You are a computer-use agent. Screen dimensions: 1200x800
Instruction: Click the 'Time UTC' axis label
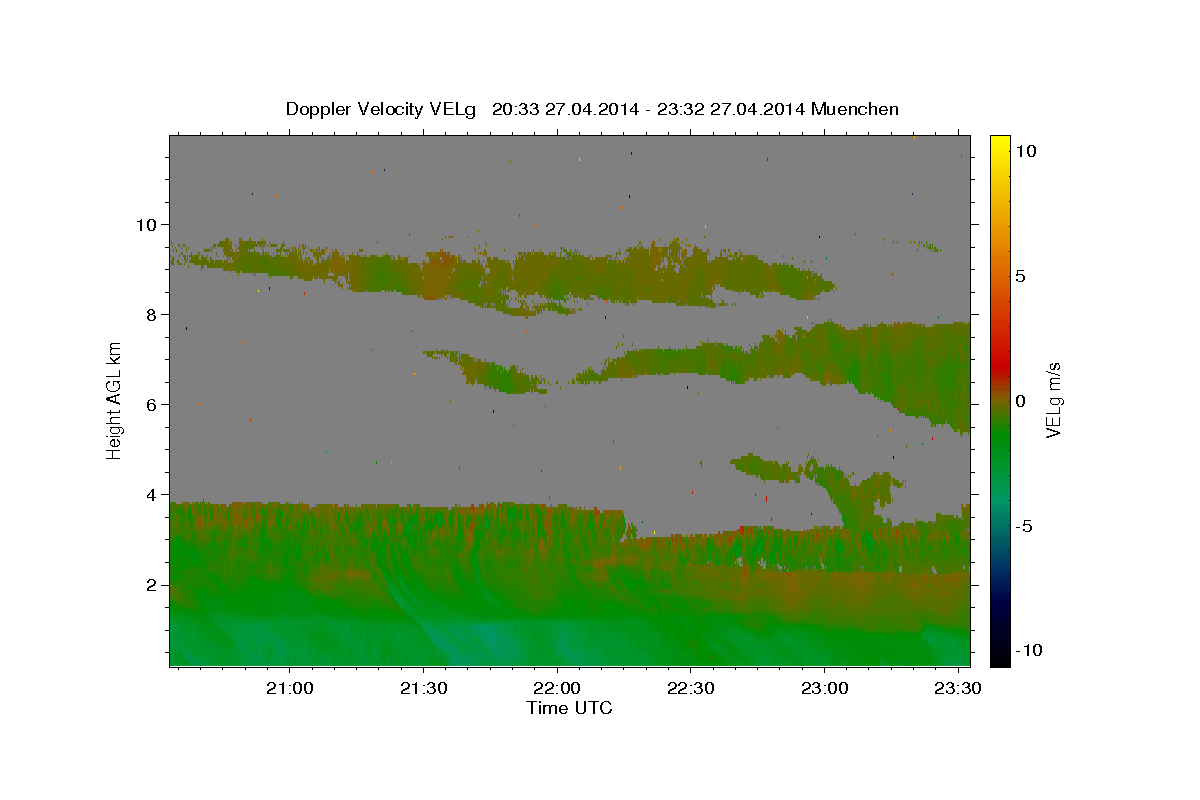[569, 708]
